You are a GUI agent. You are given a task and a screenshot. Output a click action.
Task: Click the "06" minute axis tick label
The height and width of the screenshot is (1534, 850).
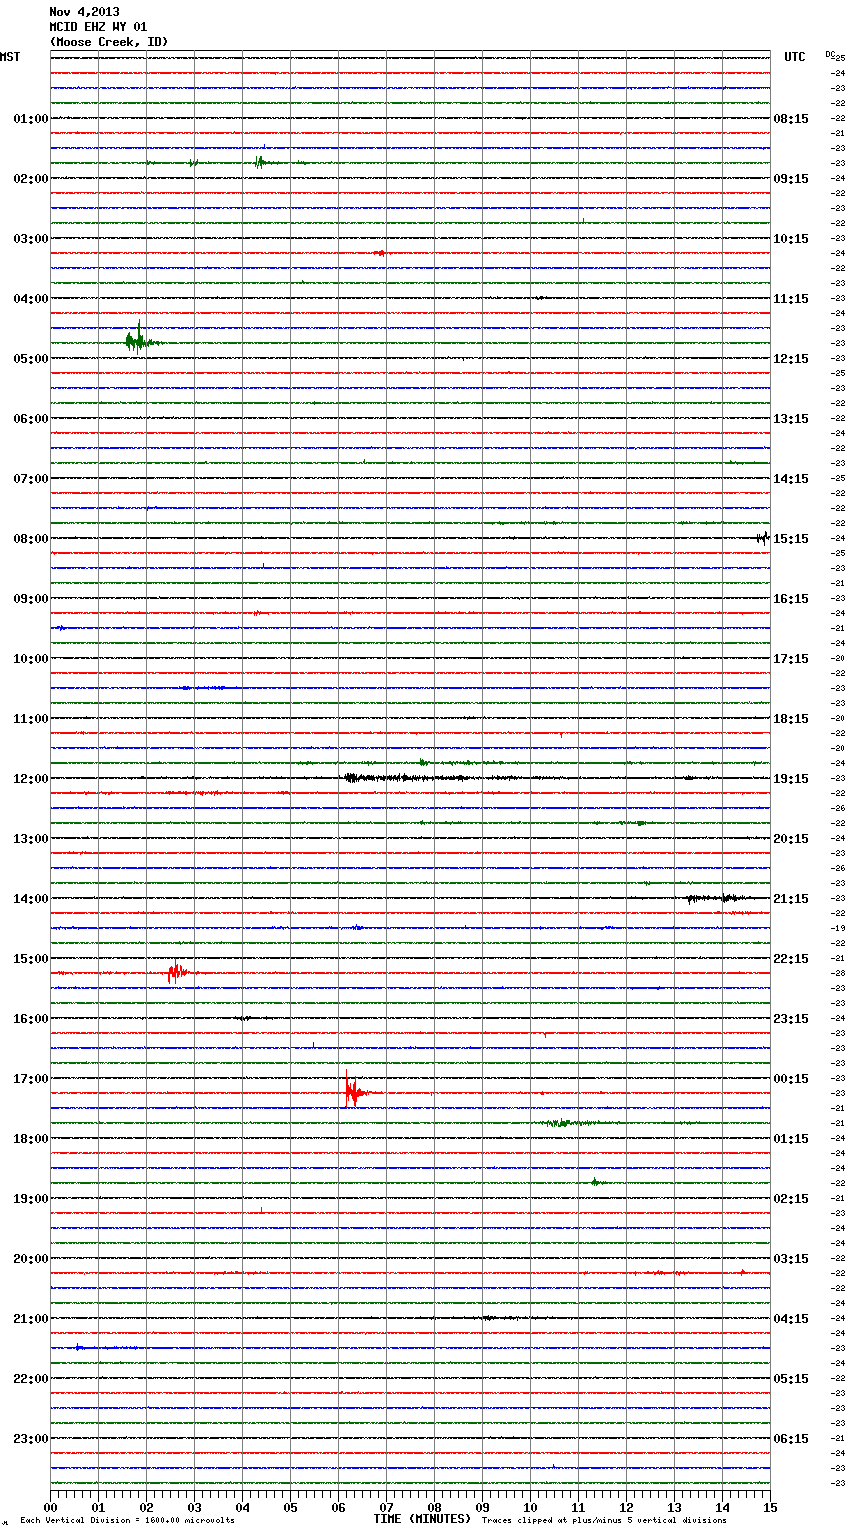pyautogui.click(x=338, y=1507)
